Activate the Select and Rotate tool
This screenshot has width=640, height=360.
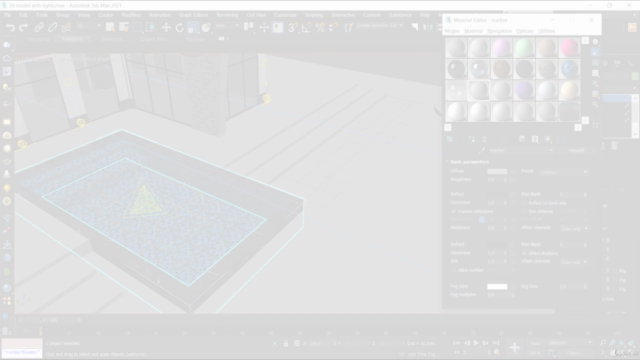click(179, 27)
